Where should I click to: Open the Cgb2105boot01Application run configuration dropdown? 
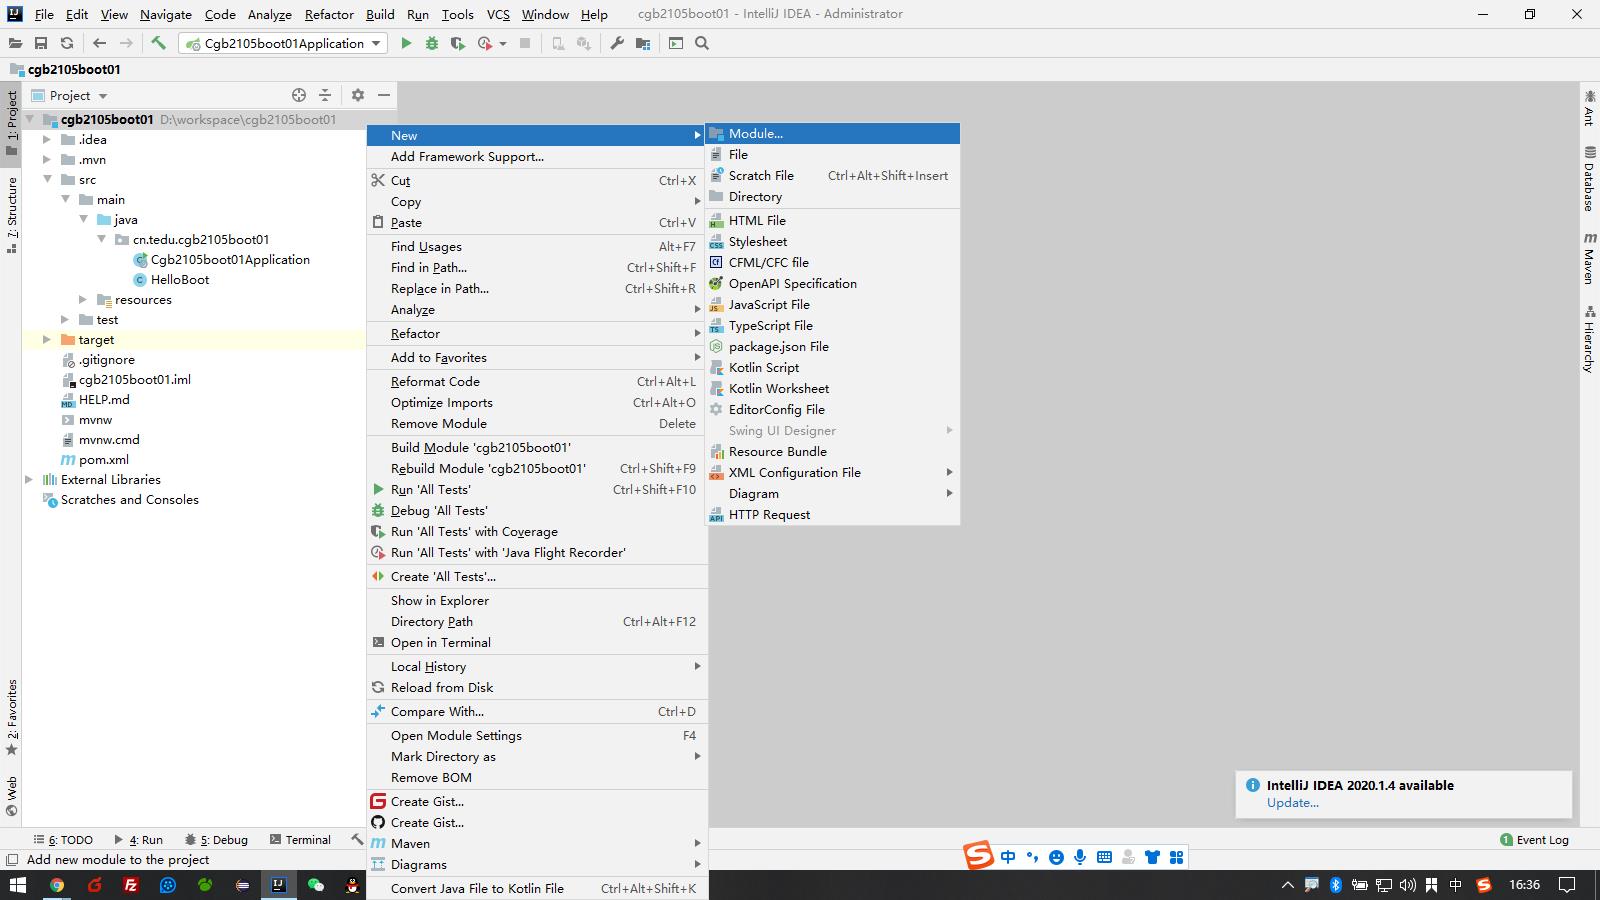282,43
